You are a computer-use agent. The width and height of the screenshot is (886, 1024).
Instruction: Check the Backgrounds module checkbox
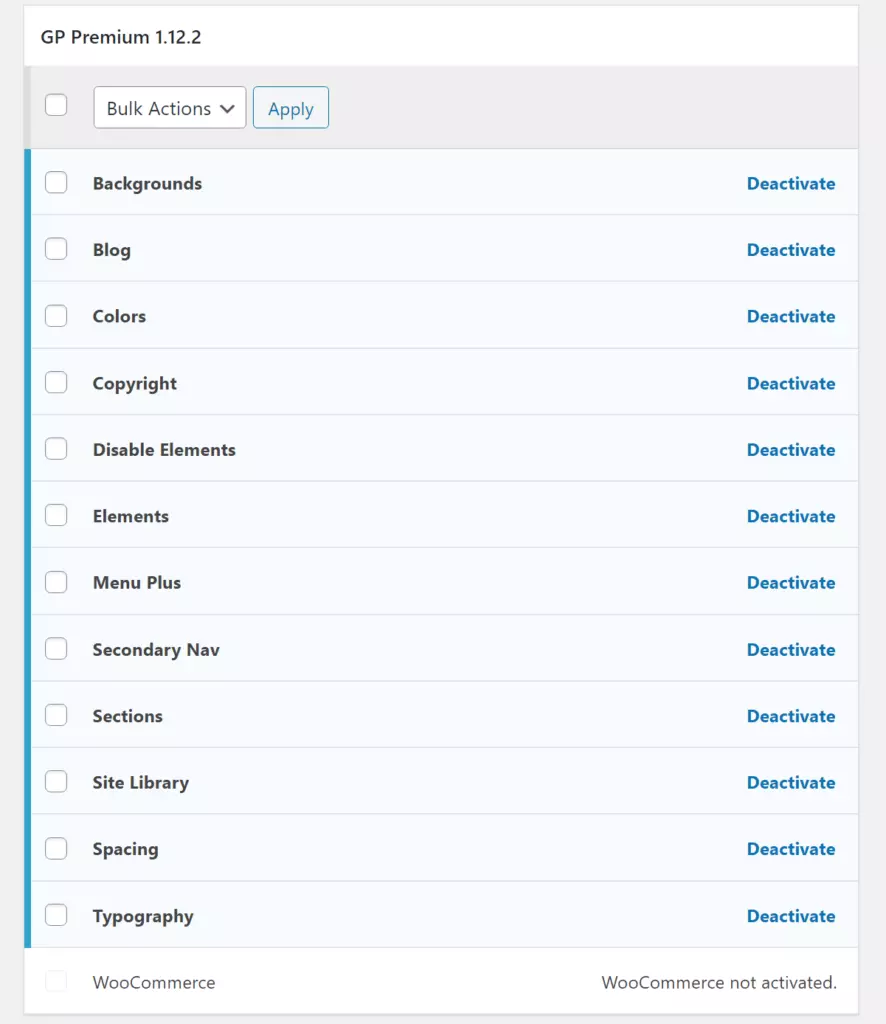56,182
